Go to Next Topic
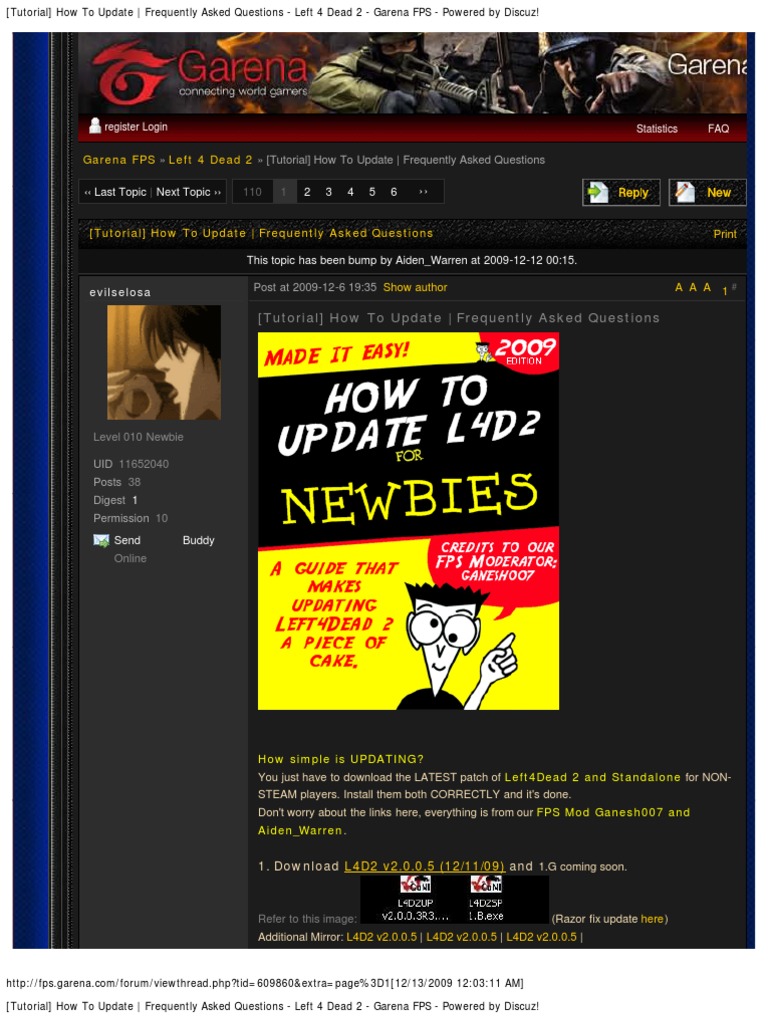 coord(188,192)
